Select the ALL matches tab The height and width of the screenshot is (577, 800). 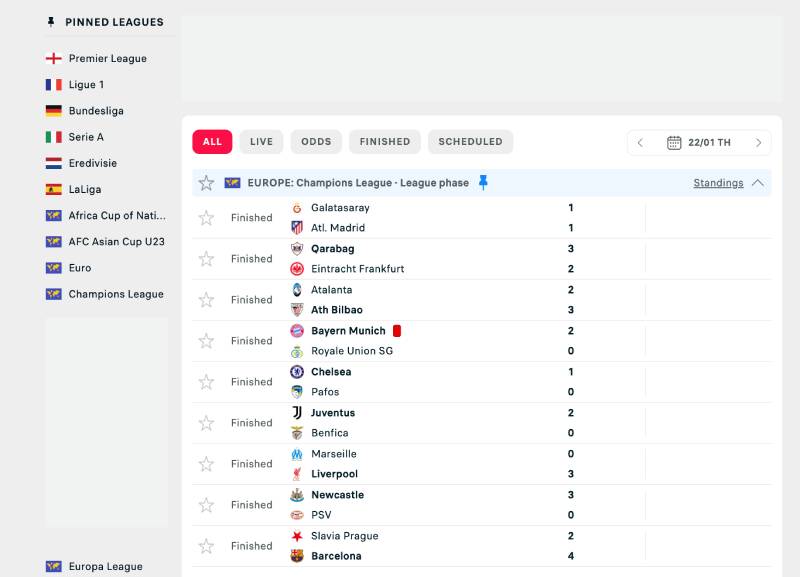pos(212,142)
